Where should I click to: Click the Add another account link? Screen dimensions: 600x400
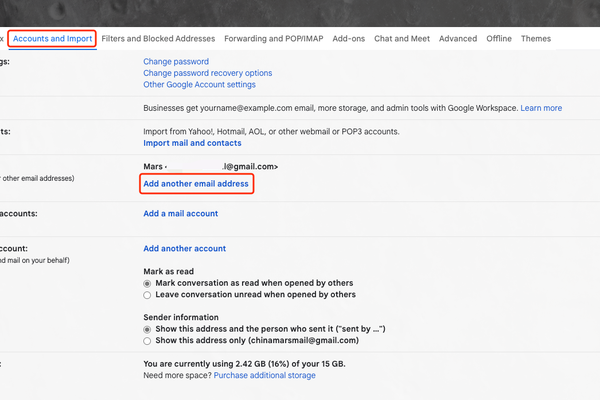(185, 249)
